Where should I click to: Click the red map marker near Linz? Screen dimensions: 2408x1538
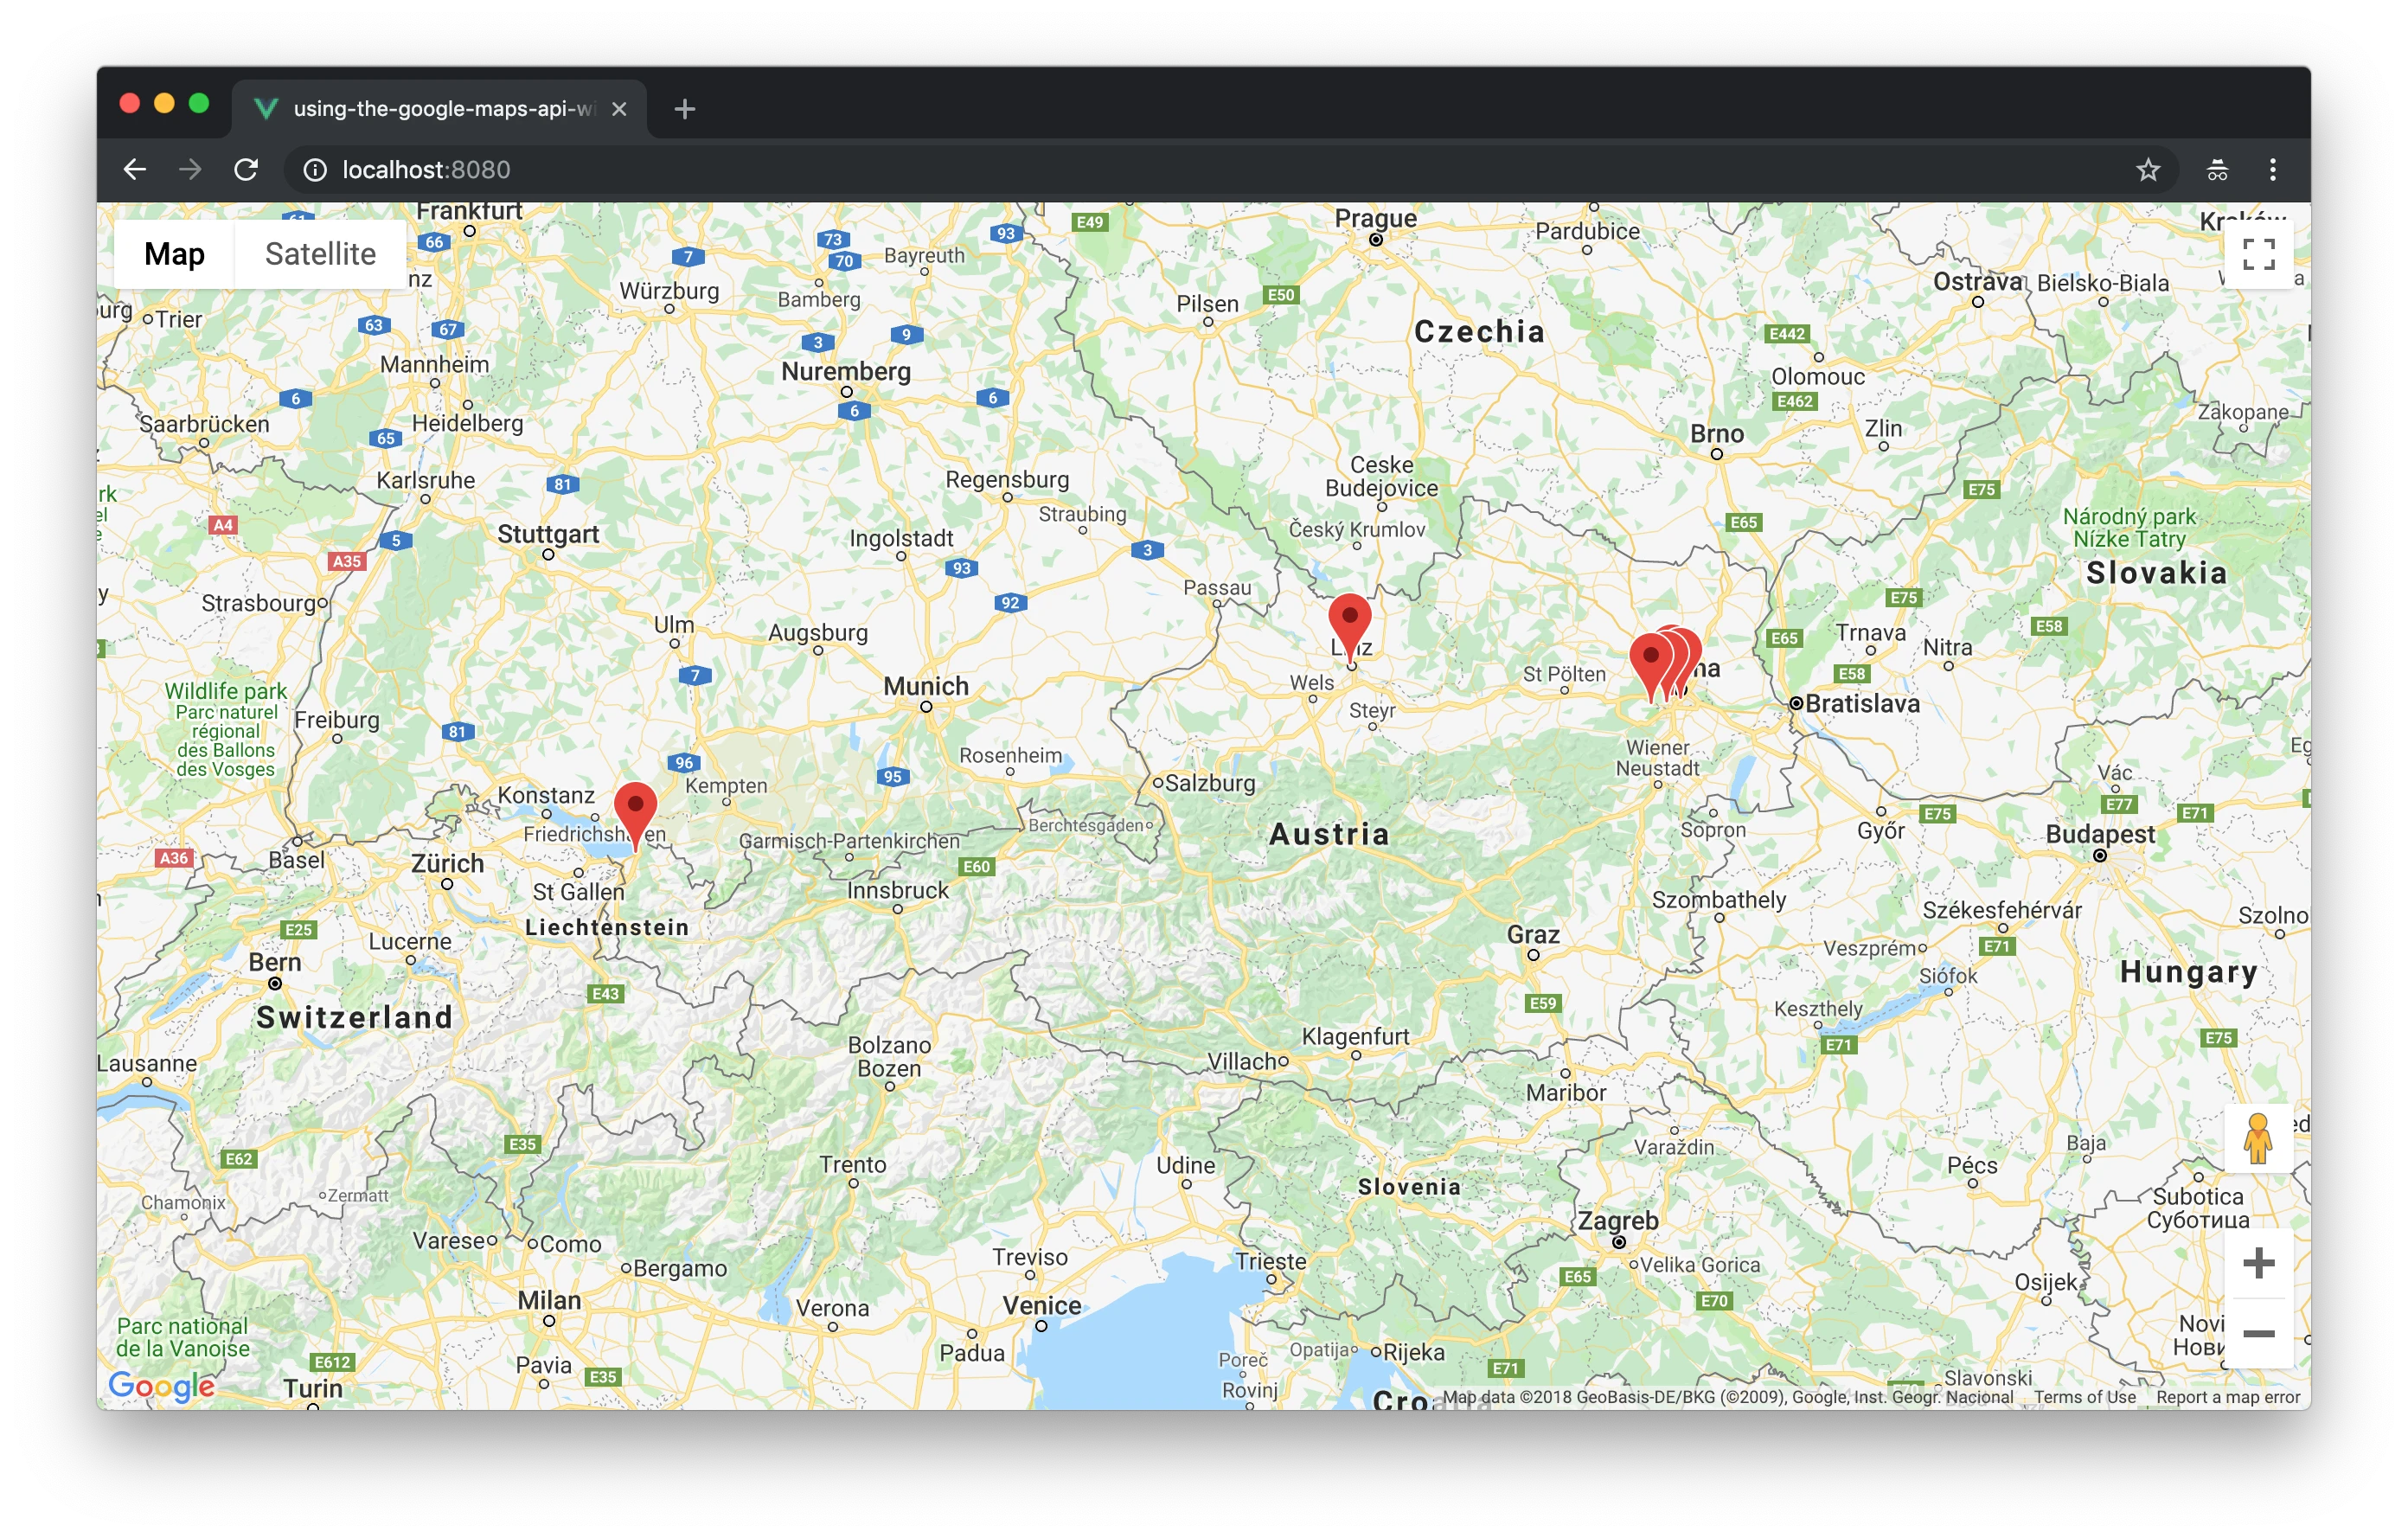(1349, 621)
